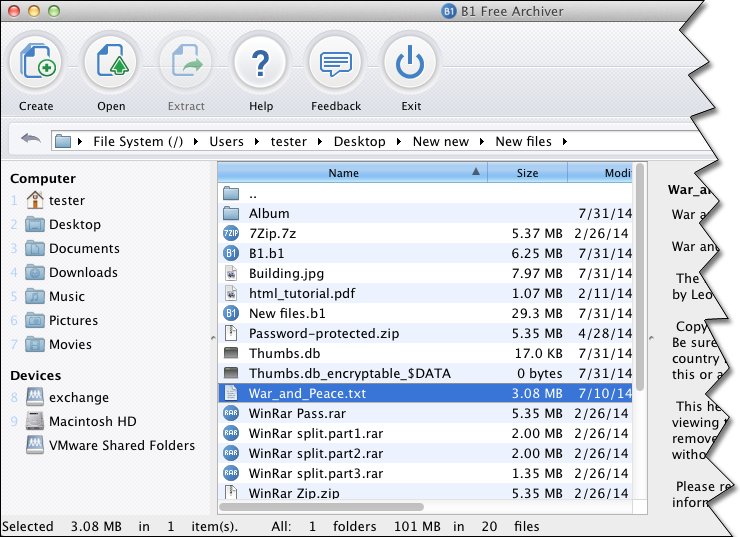
Task: Select the 7Zip.7z archive file
Action: (272, 233)
